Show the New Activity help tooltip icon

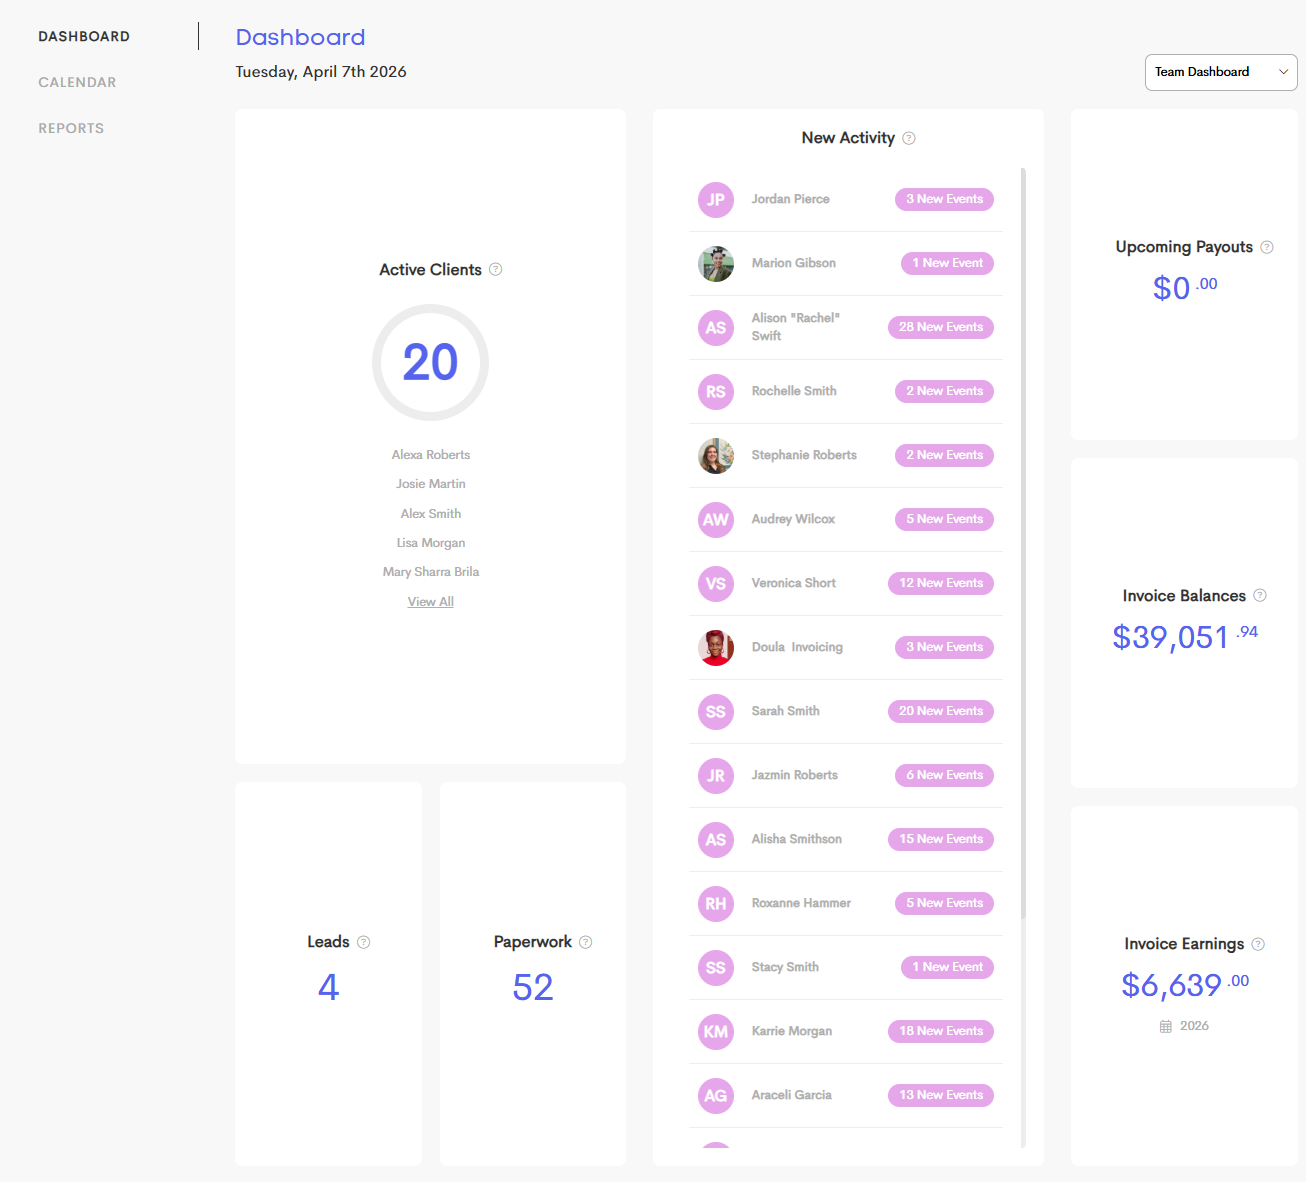pyautogui.click(x=909, y=138)
